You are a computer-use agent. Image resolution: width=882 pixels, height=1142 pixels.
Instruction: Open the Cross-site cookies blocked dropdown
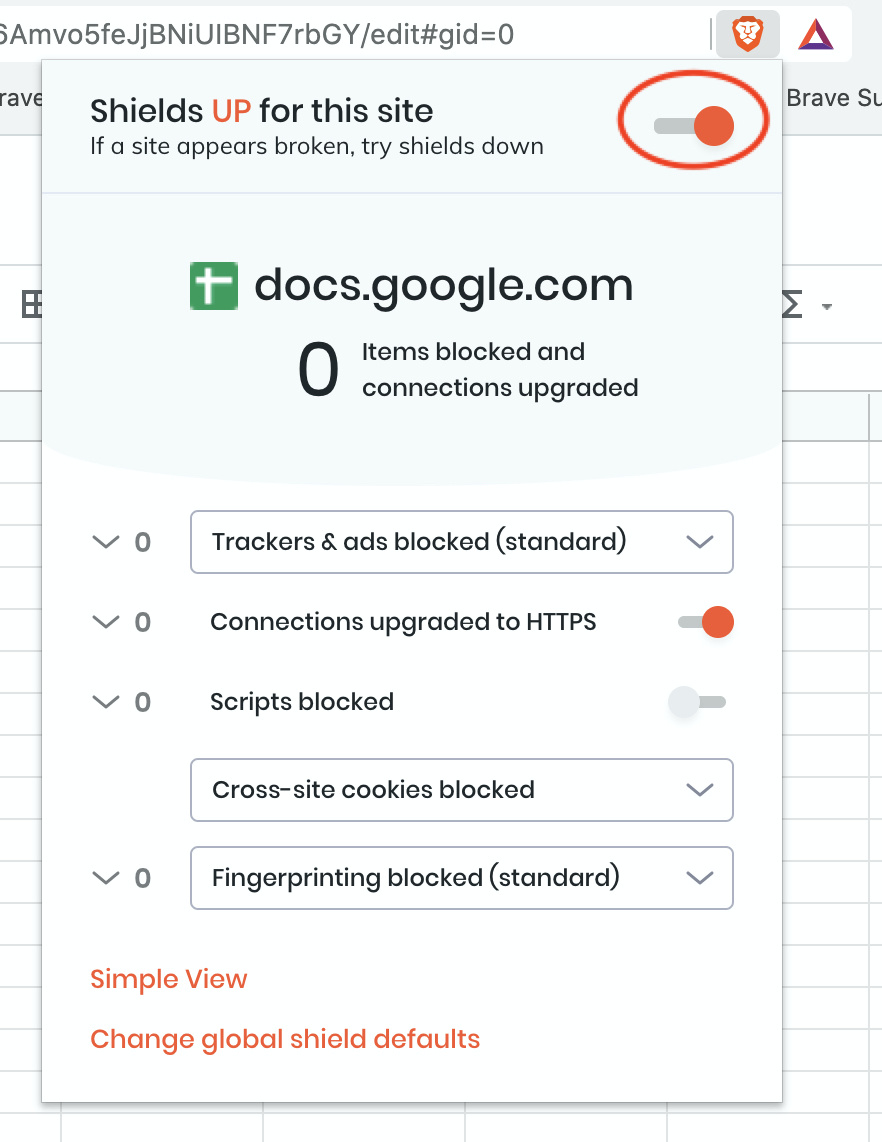pyautogui.click(x=461, y=790)
